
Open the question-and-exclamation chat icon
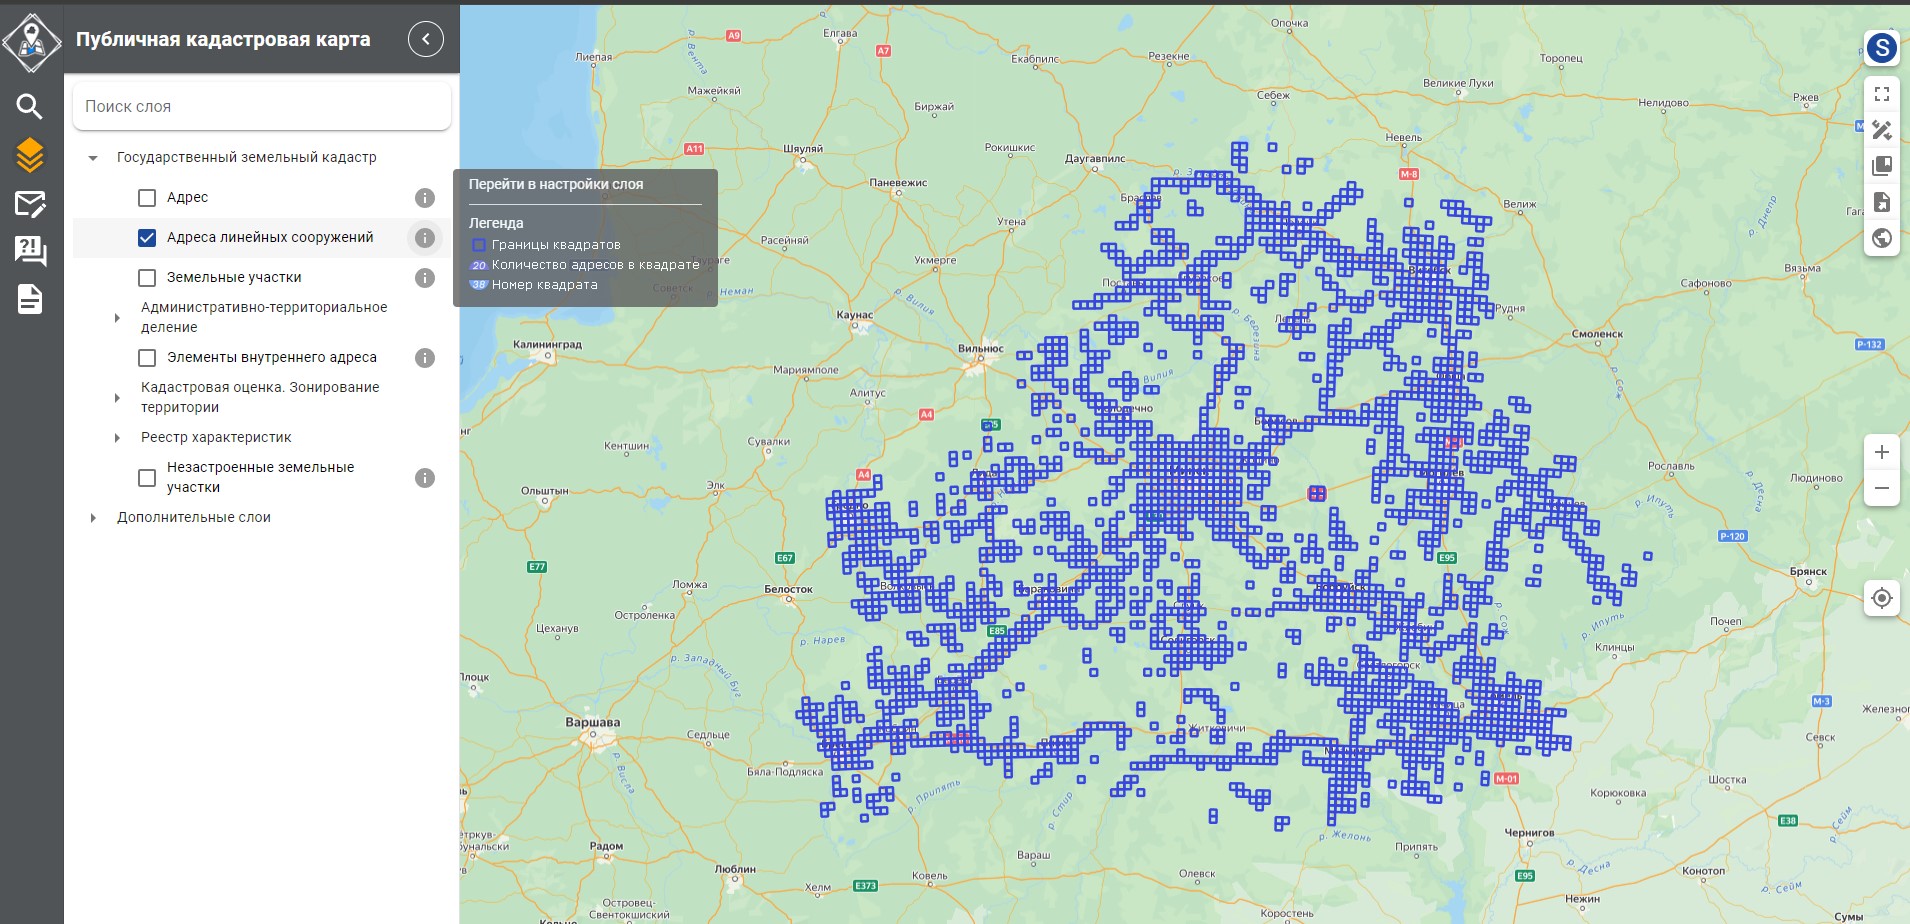coord(30,251)
